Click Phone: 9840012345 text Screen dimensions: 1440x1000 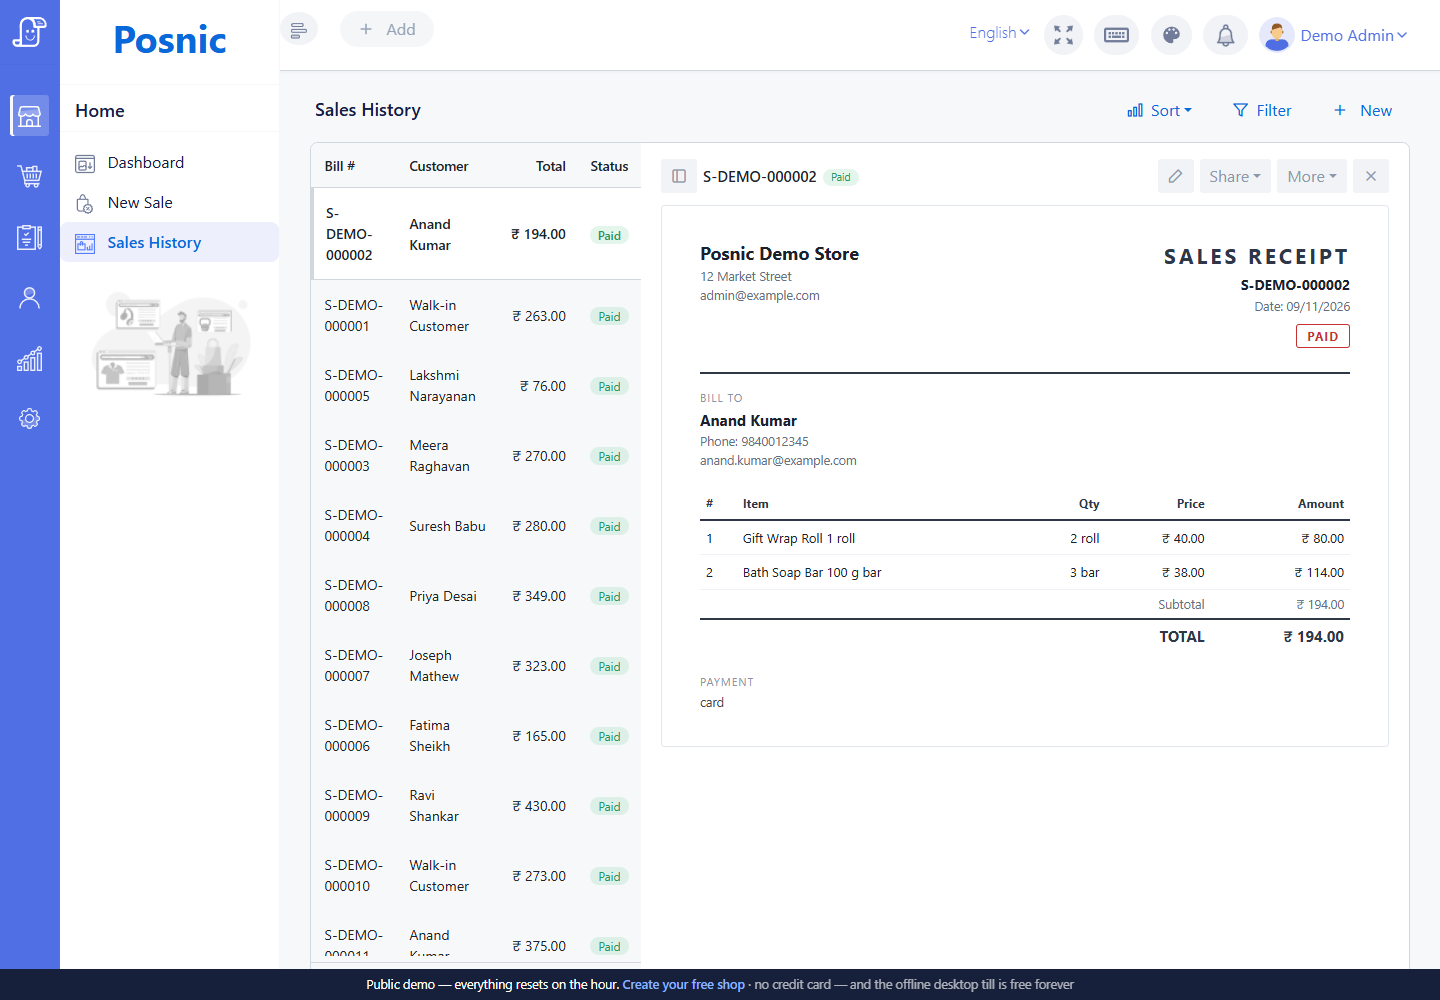click(754, 442)
